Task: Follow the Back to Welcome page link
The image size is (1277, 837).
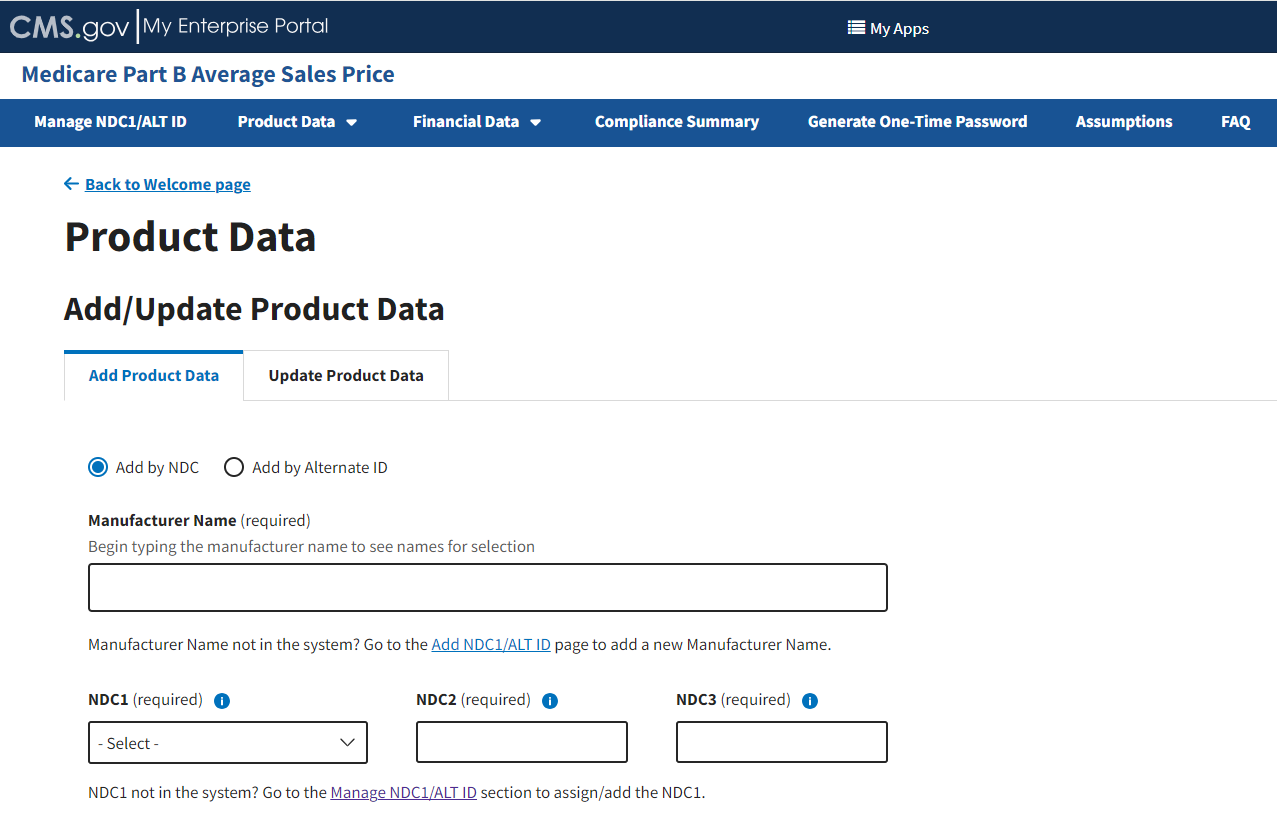Action: [167, 184]
